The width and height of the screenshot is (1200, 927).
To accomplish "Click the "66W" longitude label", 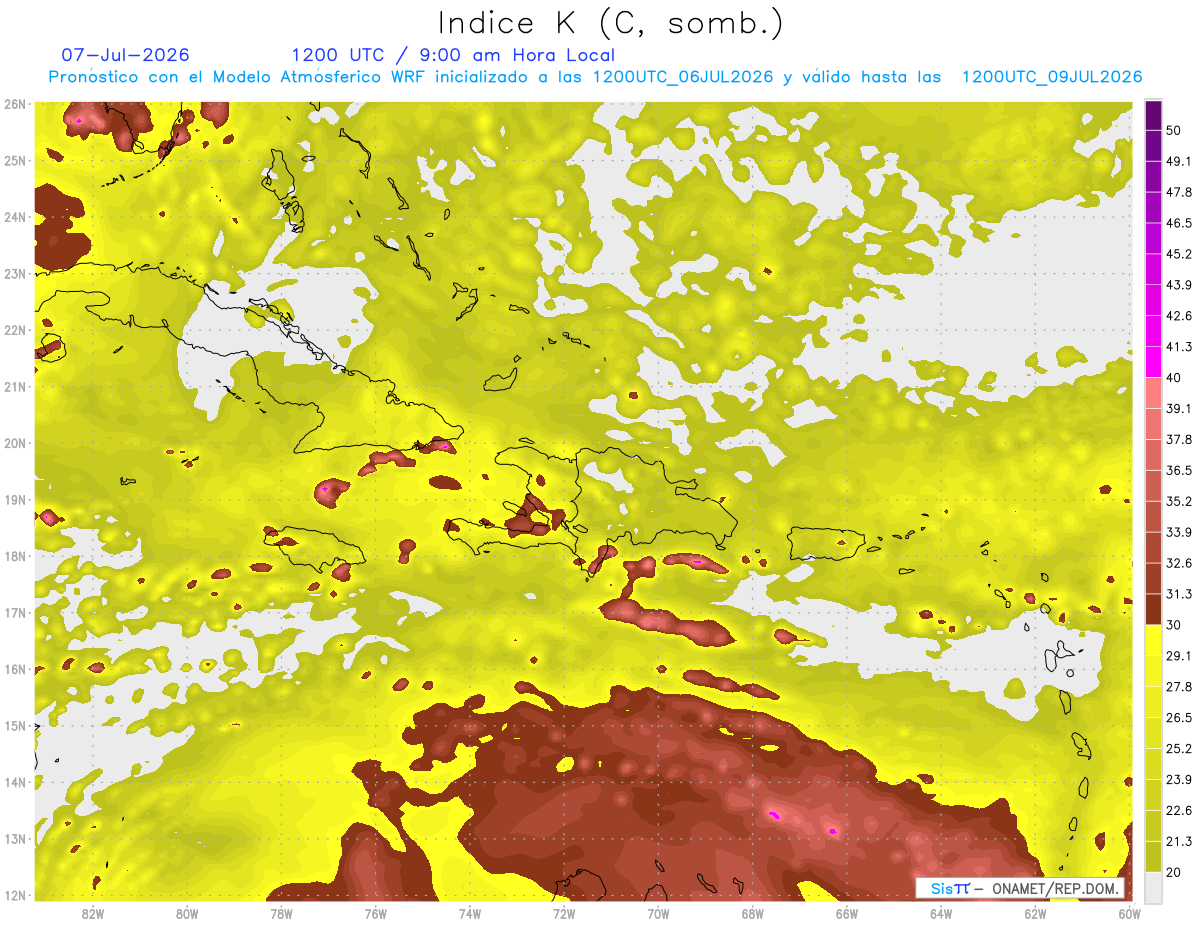I will (846, 913).
